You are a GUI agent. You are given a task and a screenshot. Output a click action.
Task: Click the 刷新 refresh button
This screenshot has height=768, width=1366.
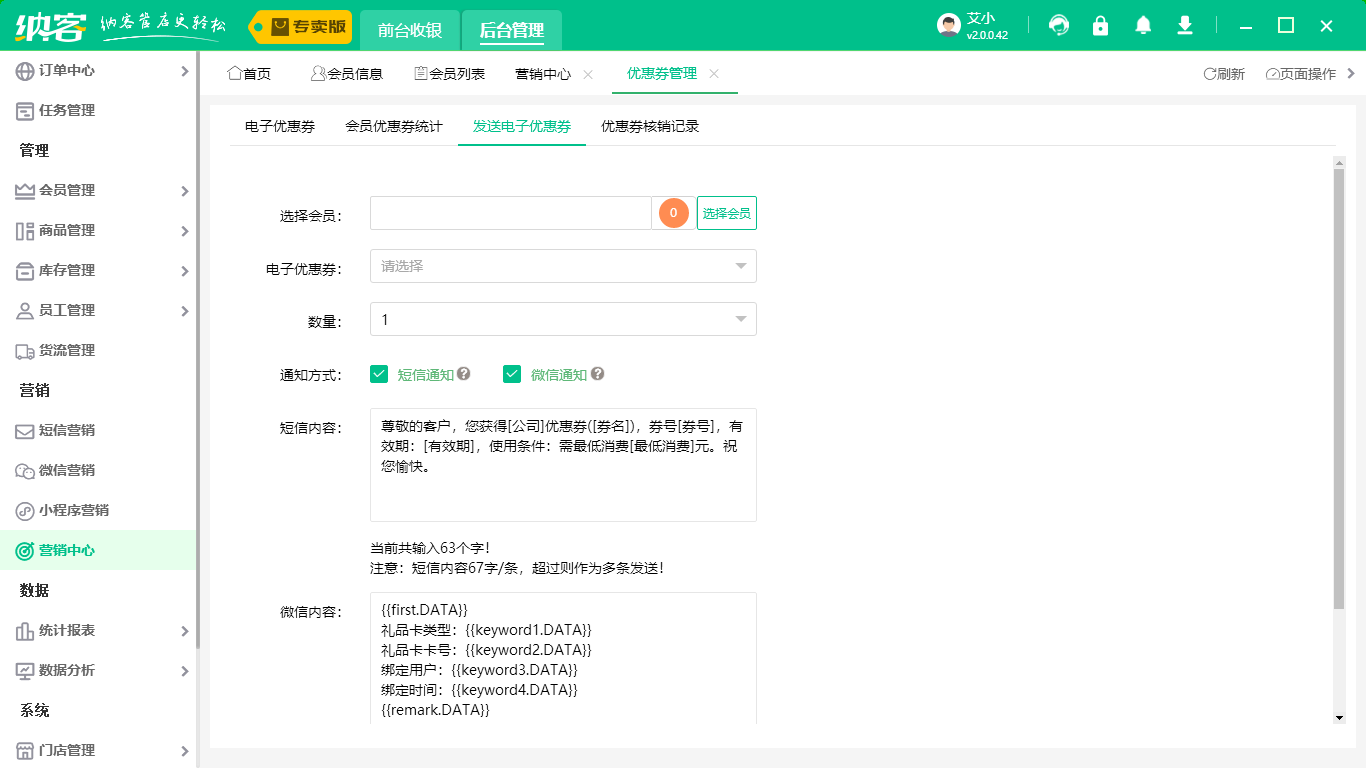click(1224, 74)
